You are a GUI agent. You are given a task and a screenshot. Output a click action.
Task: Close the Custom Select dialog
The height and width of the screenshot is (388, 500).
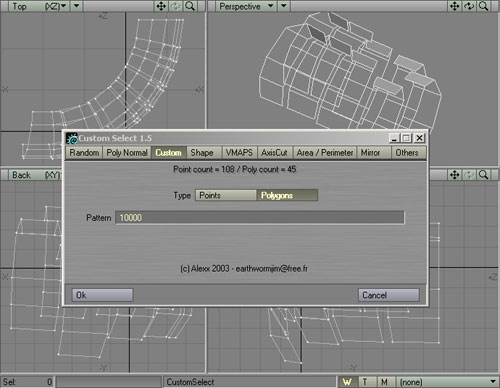click(419, 138)
